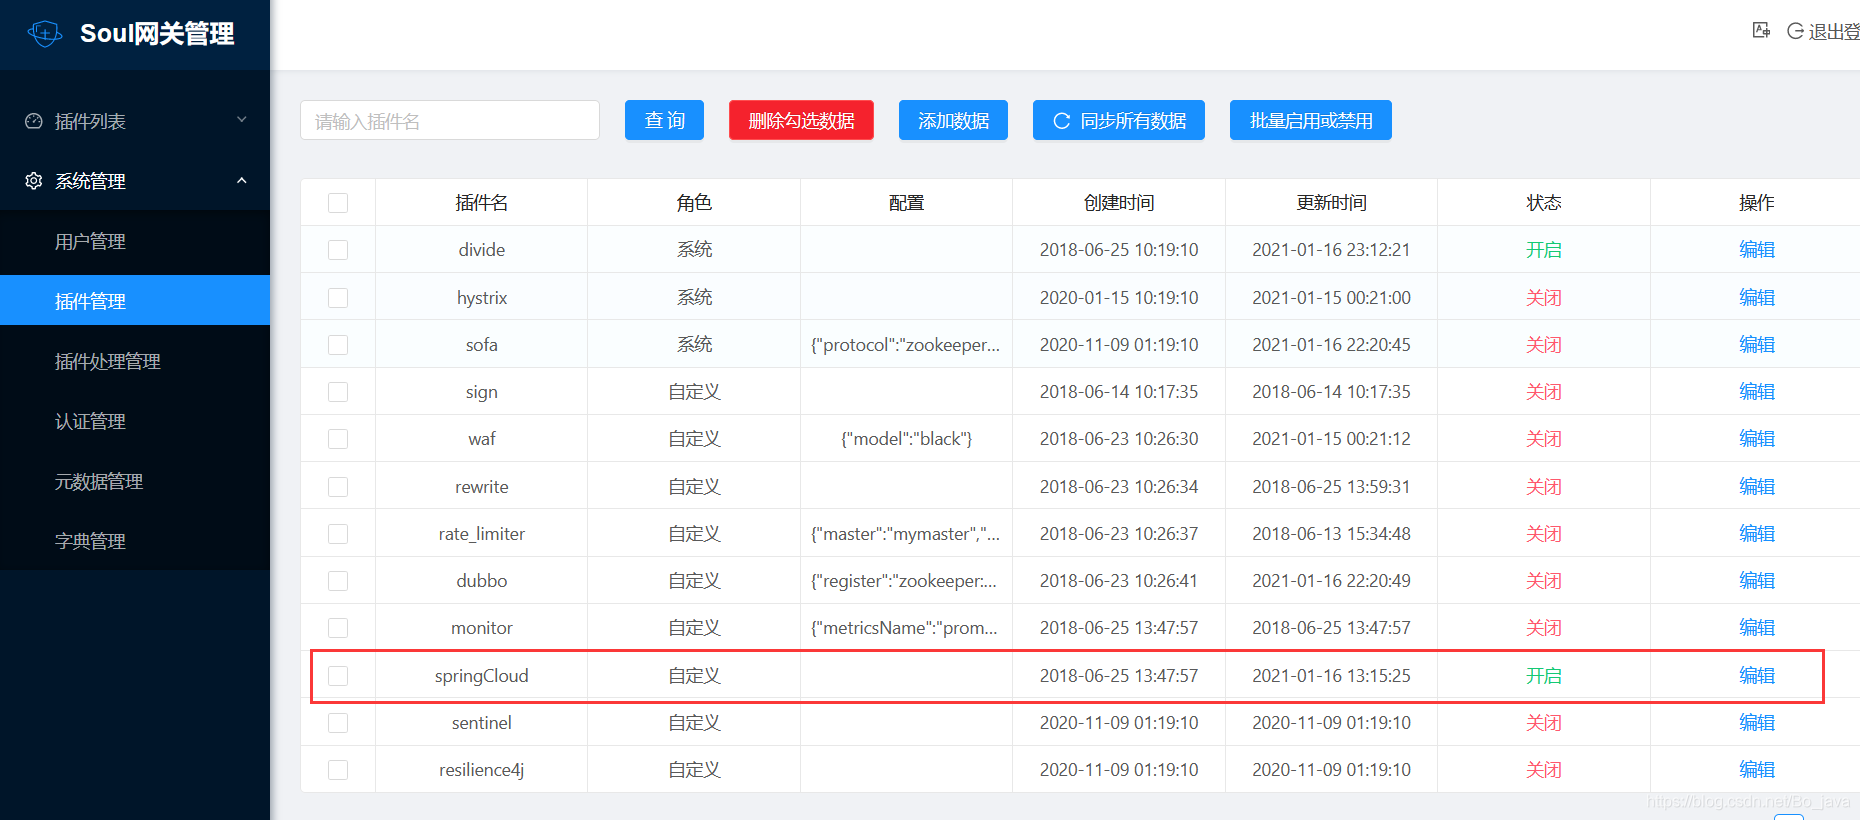Click 编辑 for the rate_limiter plugin
The height and width of the screenshot is (820, 1860).
point(1757,534)
